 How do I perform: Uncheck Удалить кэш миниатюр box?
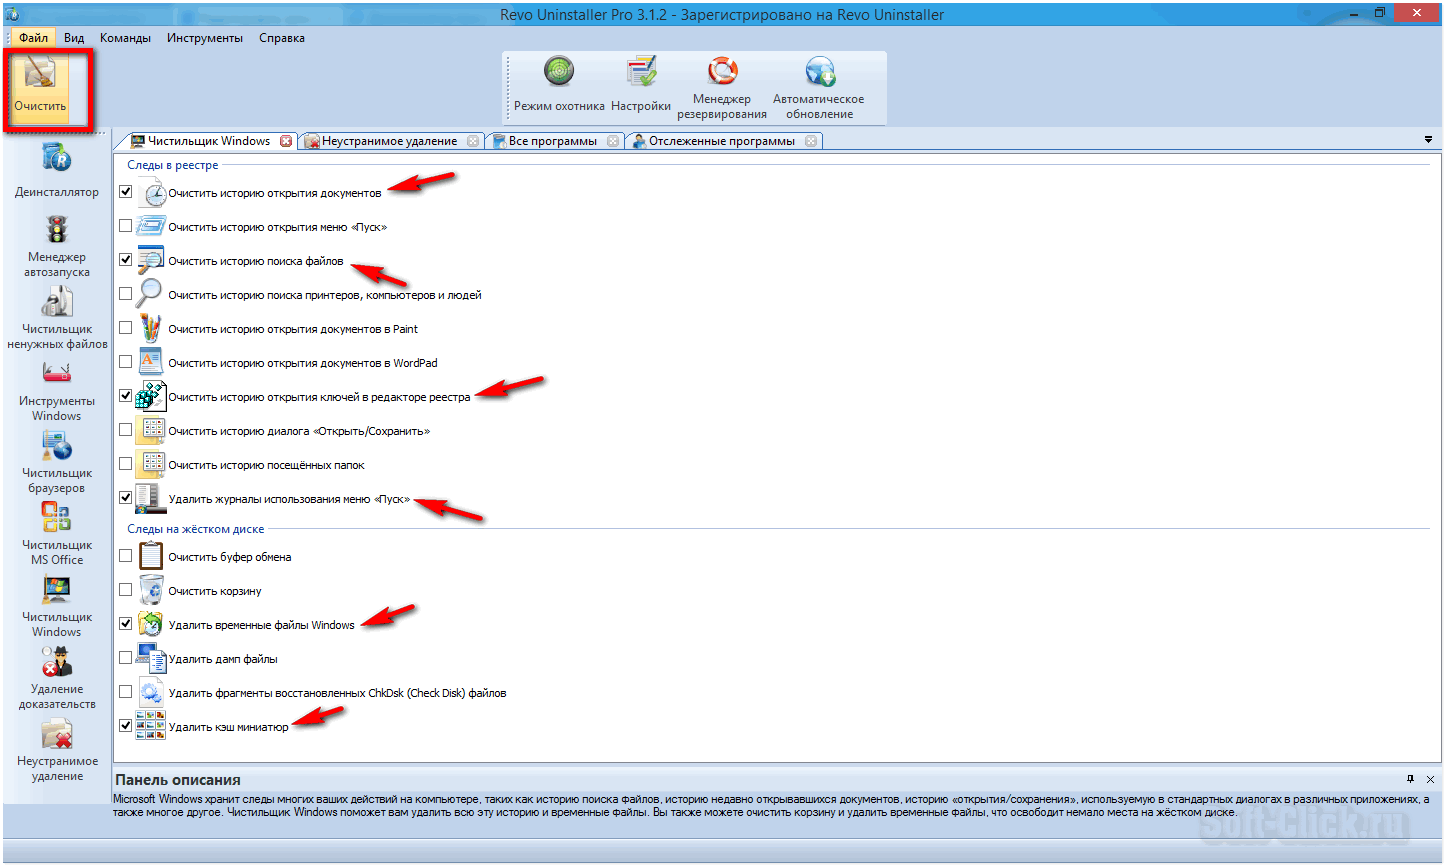125,725
